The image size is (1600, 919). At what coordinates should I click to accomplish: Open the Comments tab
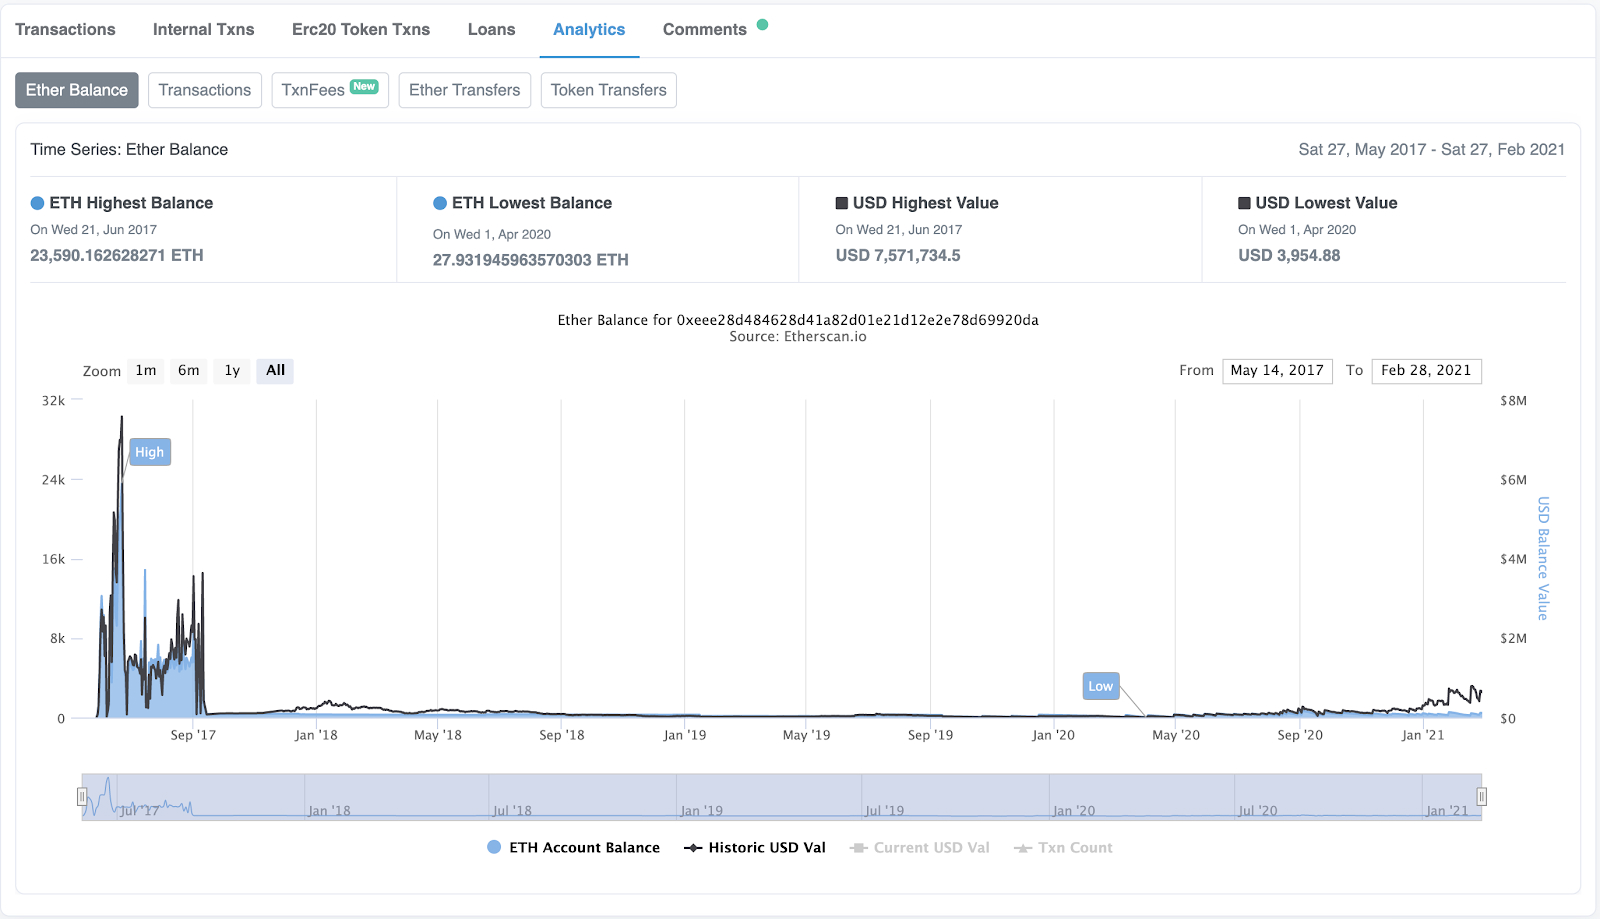click(705, 30)
